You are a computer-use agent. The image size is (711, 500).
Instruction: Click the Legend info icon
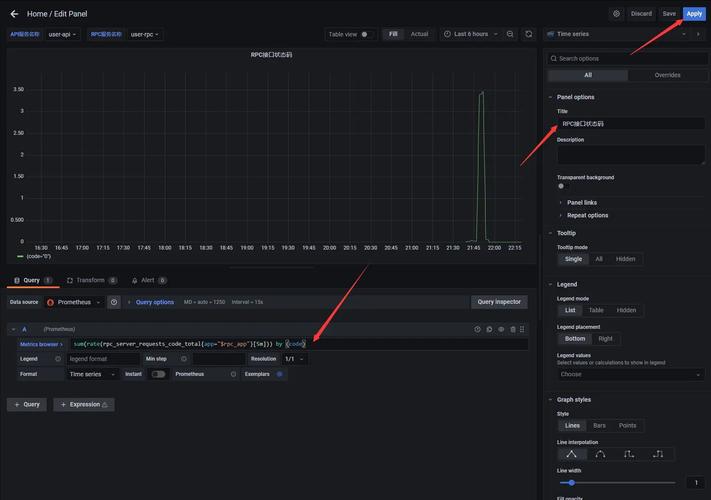coord(58,359)
